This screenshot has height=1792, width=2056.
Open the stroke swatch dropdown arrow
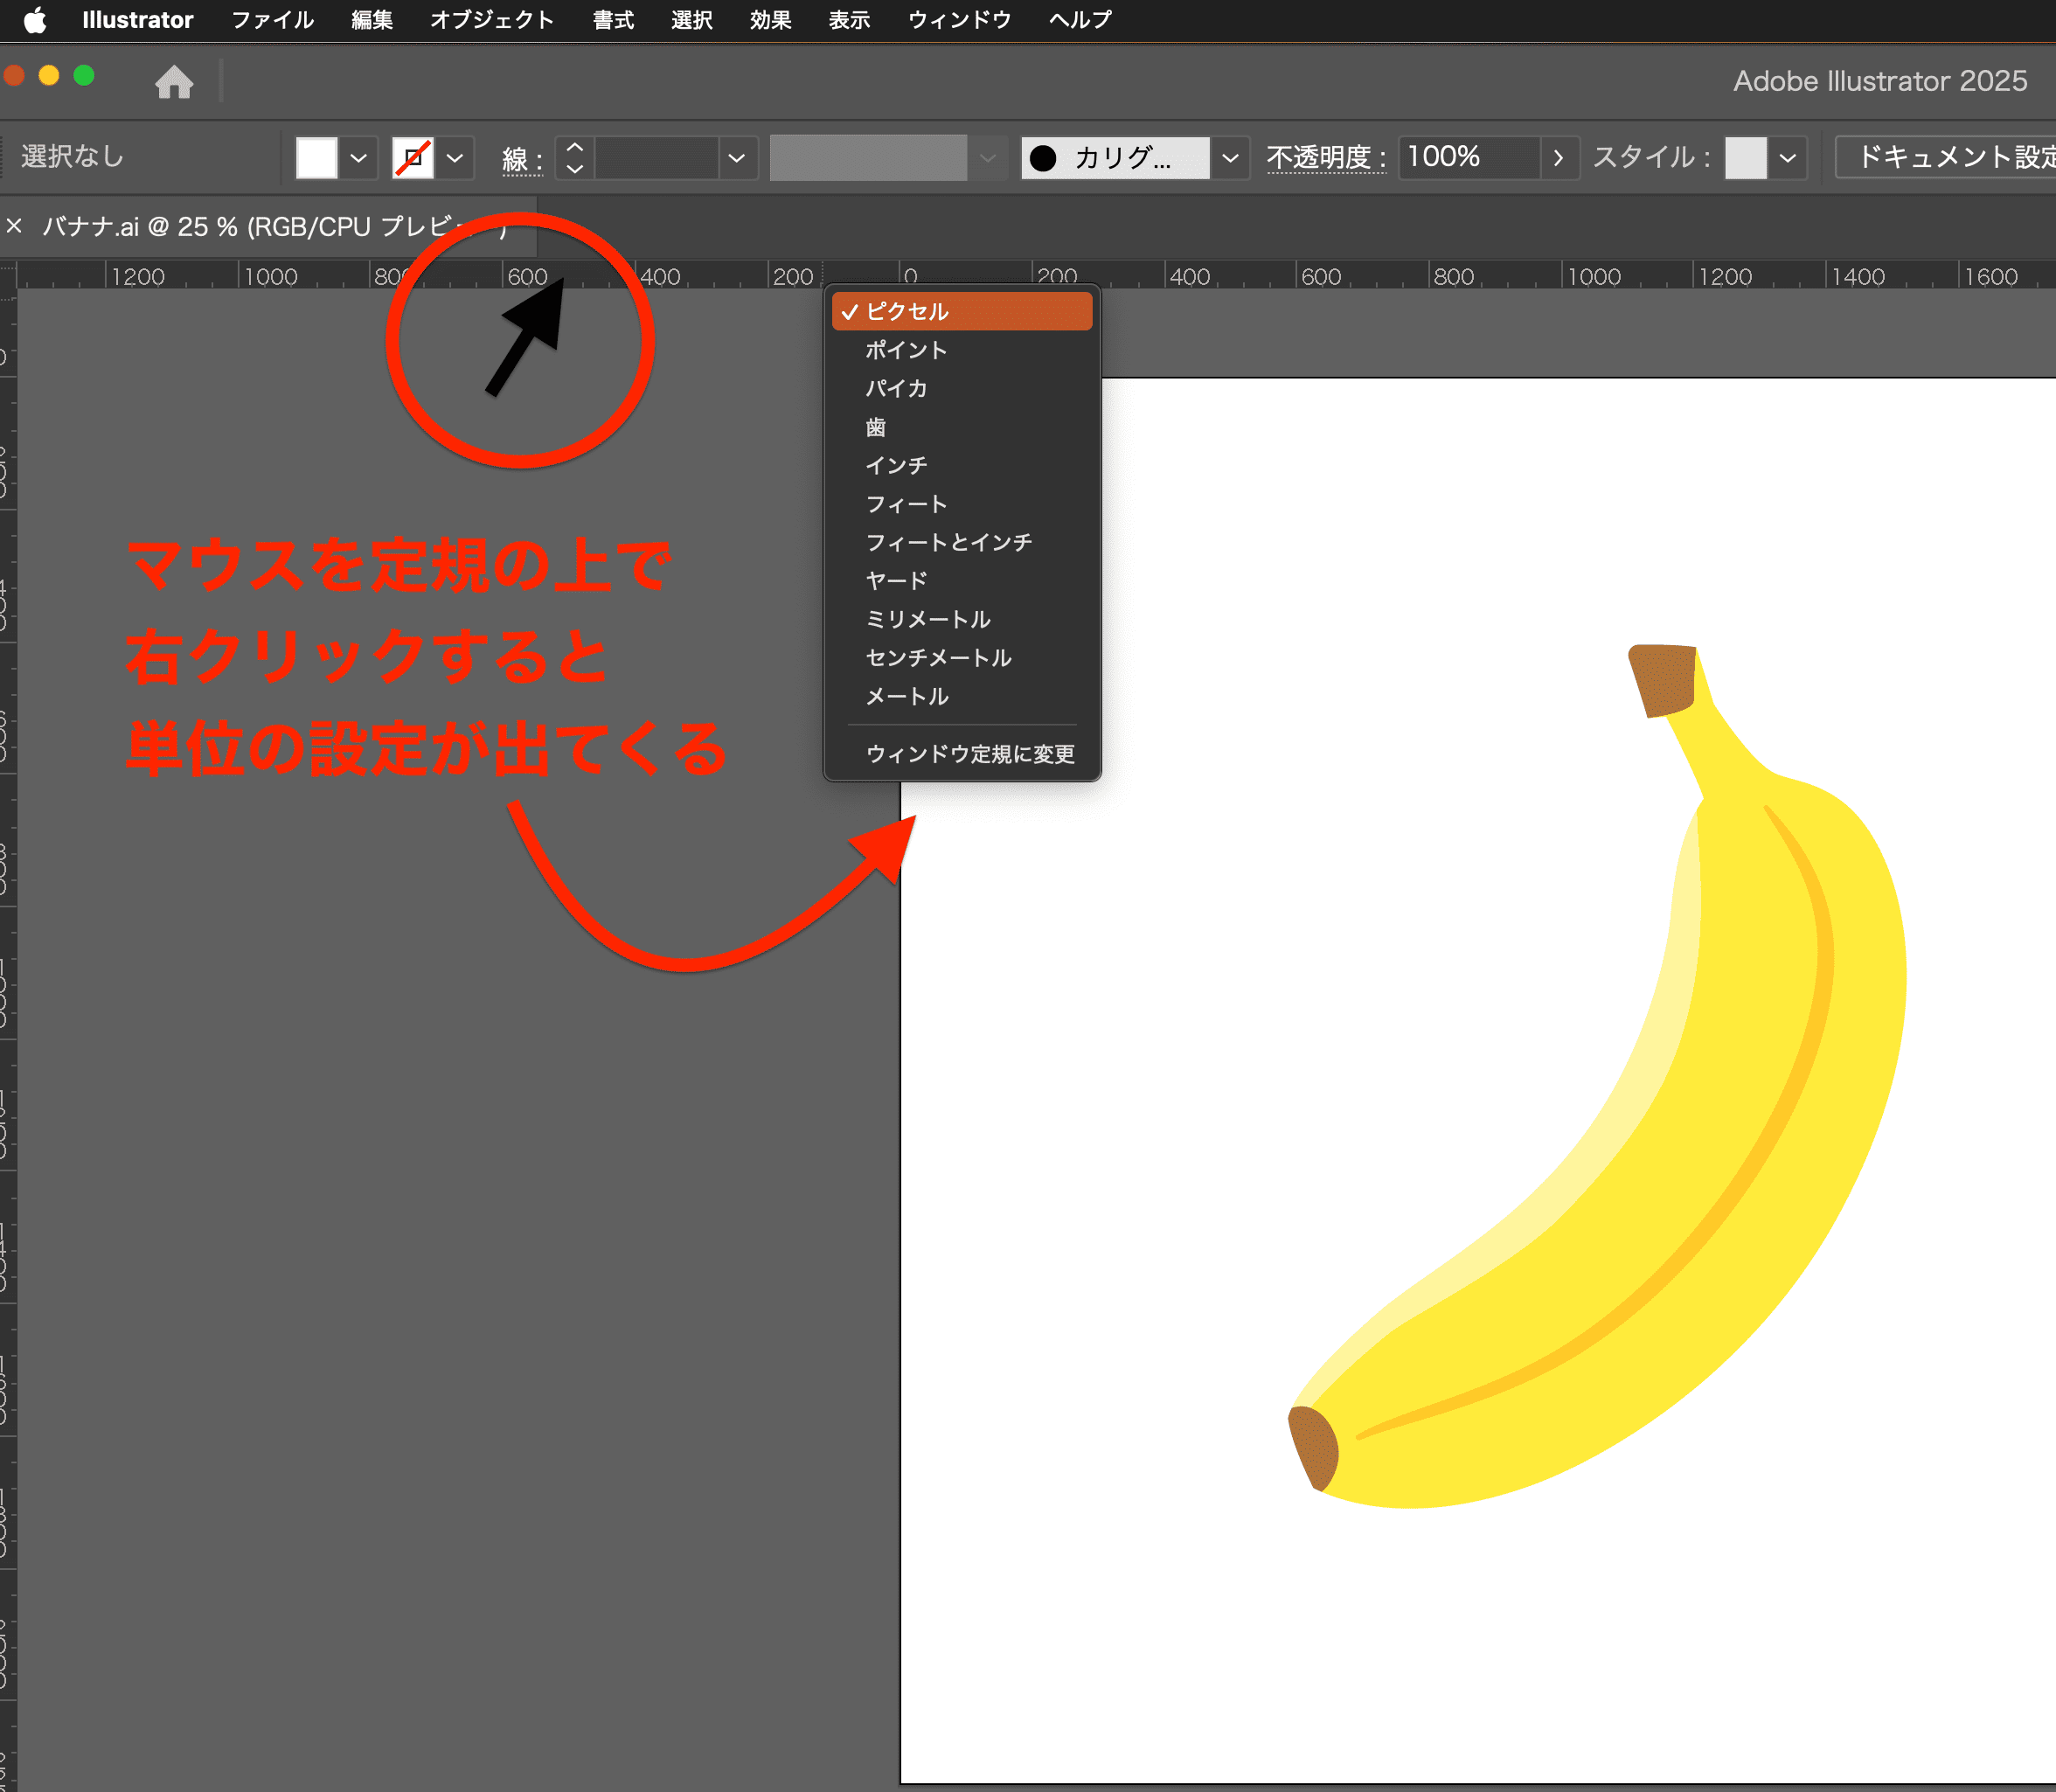pyautogui.click(x=455, y=158)
